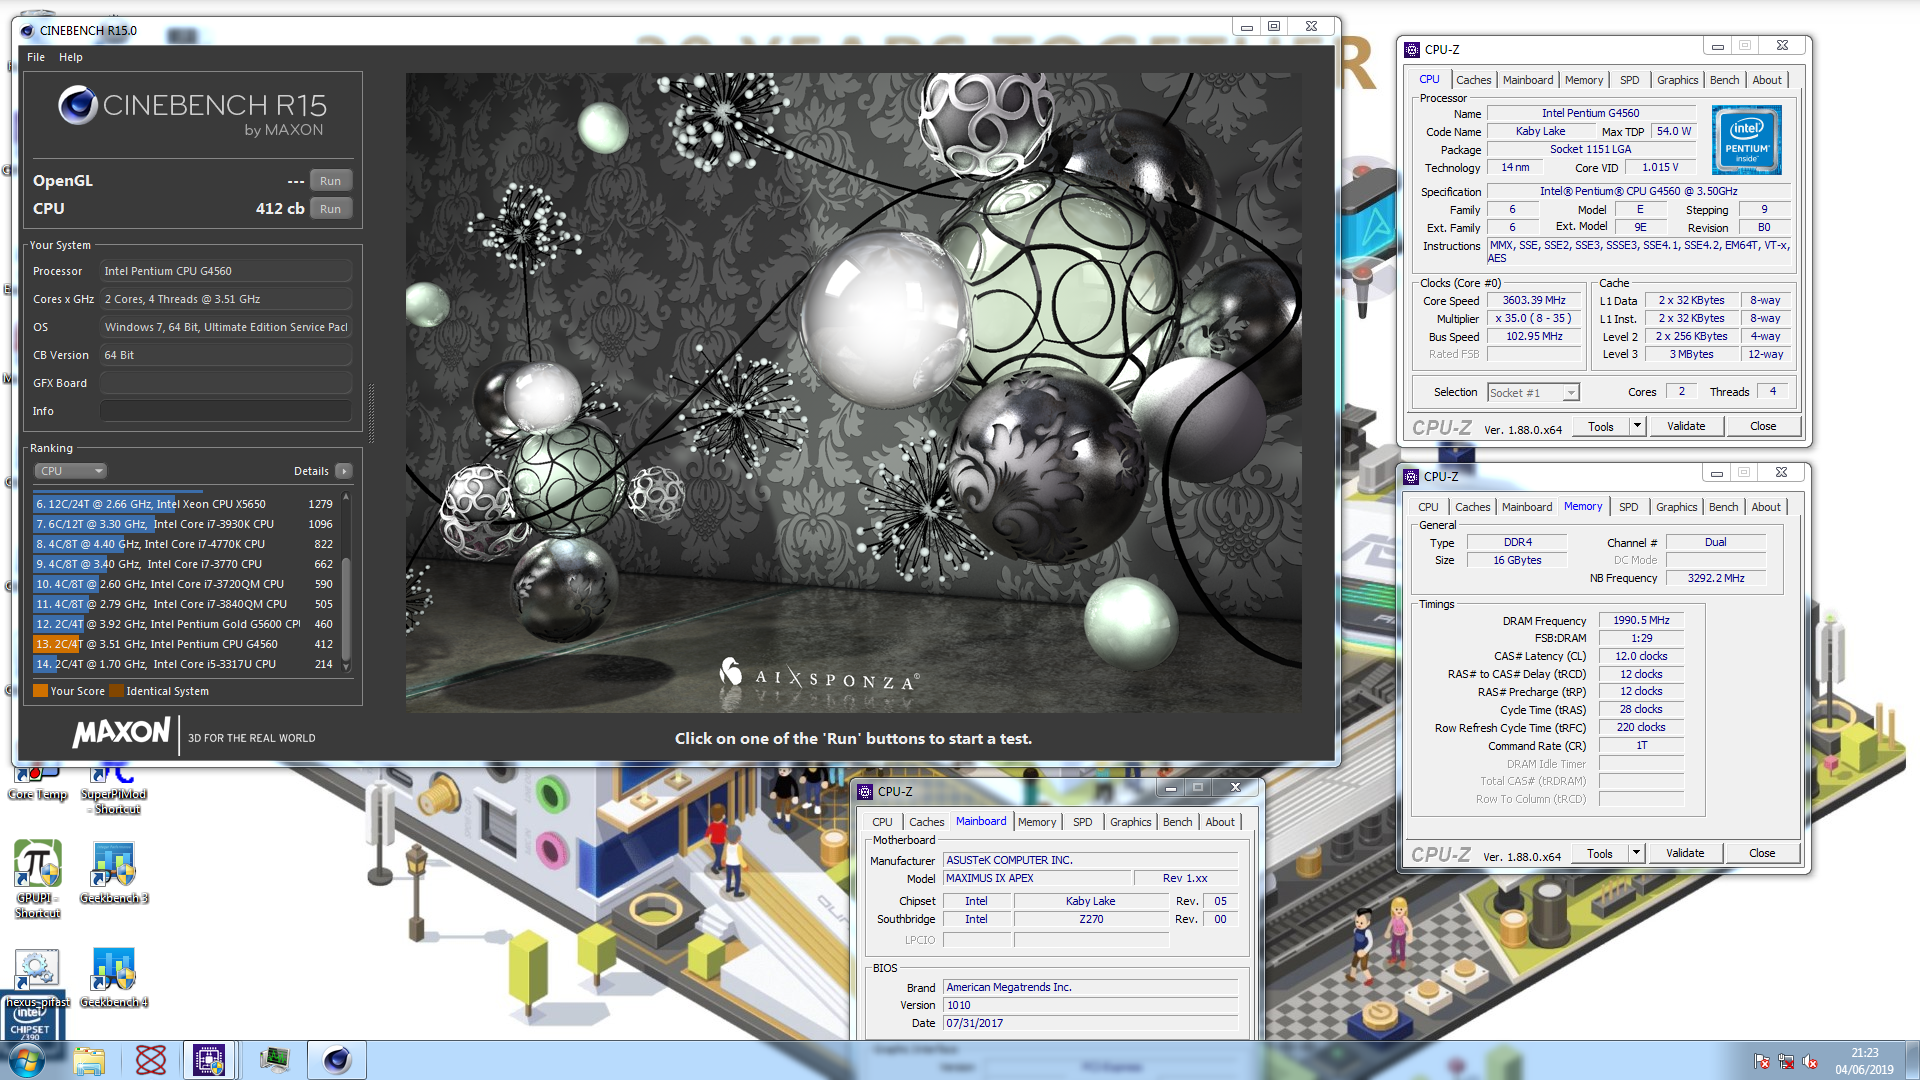Open the CPU ranking type dropdown

pyautogui.click(x=70, y=471)
